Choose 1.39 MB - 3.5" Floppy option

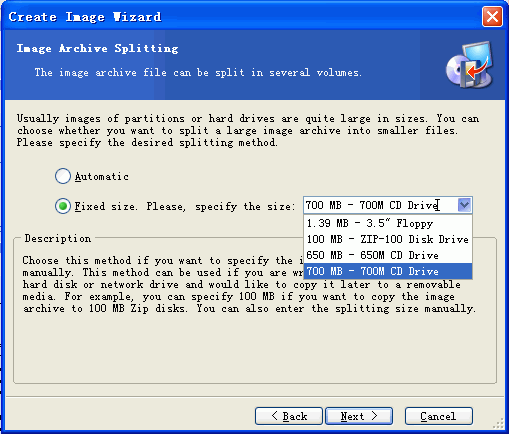click(388, 223)
